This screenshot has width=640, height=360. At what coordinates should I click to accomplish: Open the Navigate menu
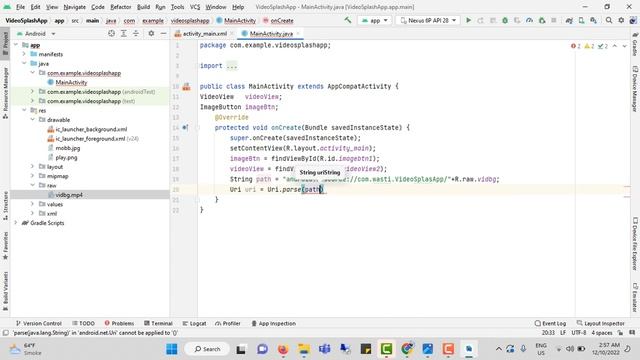(75, 7)
